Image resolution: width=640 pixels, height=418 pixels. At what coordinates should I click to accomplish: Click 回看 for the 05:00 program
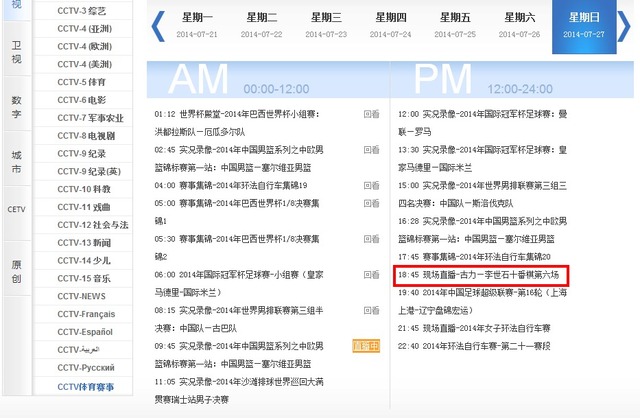[371, 203]
